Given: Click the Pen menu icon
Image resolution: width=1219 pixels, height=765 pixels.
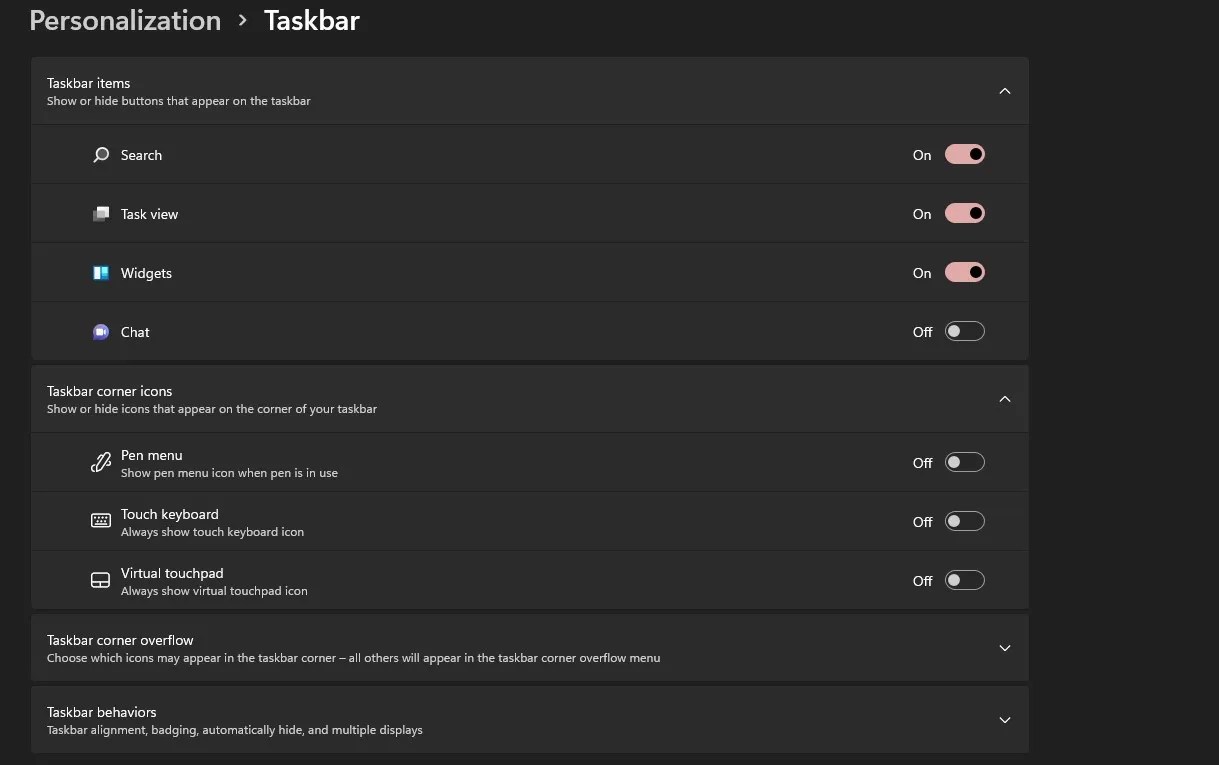Looking at the screenshot, I should point(100,462).
